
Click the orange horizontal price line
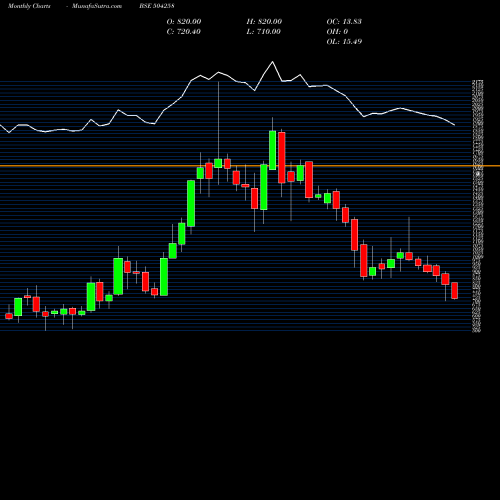[x=250, y=166]
